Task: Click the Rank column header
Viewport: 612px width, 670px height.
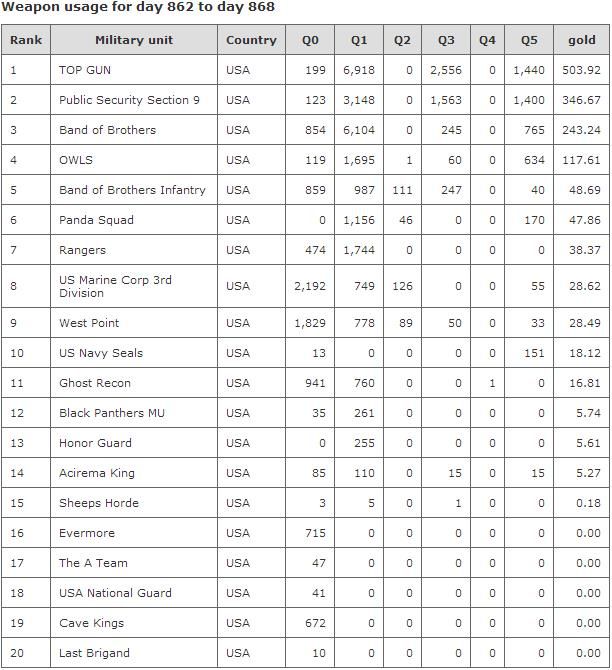Action: (x=26, y=40)
